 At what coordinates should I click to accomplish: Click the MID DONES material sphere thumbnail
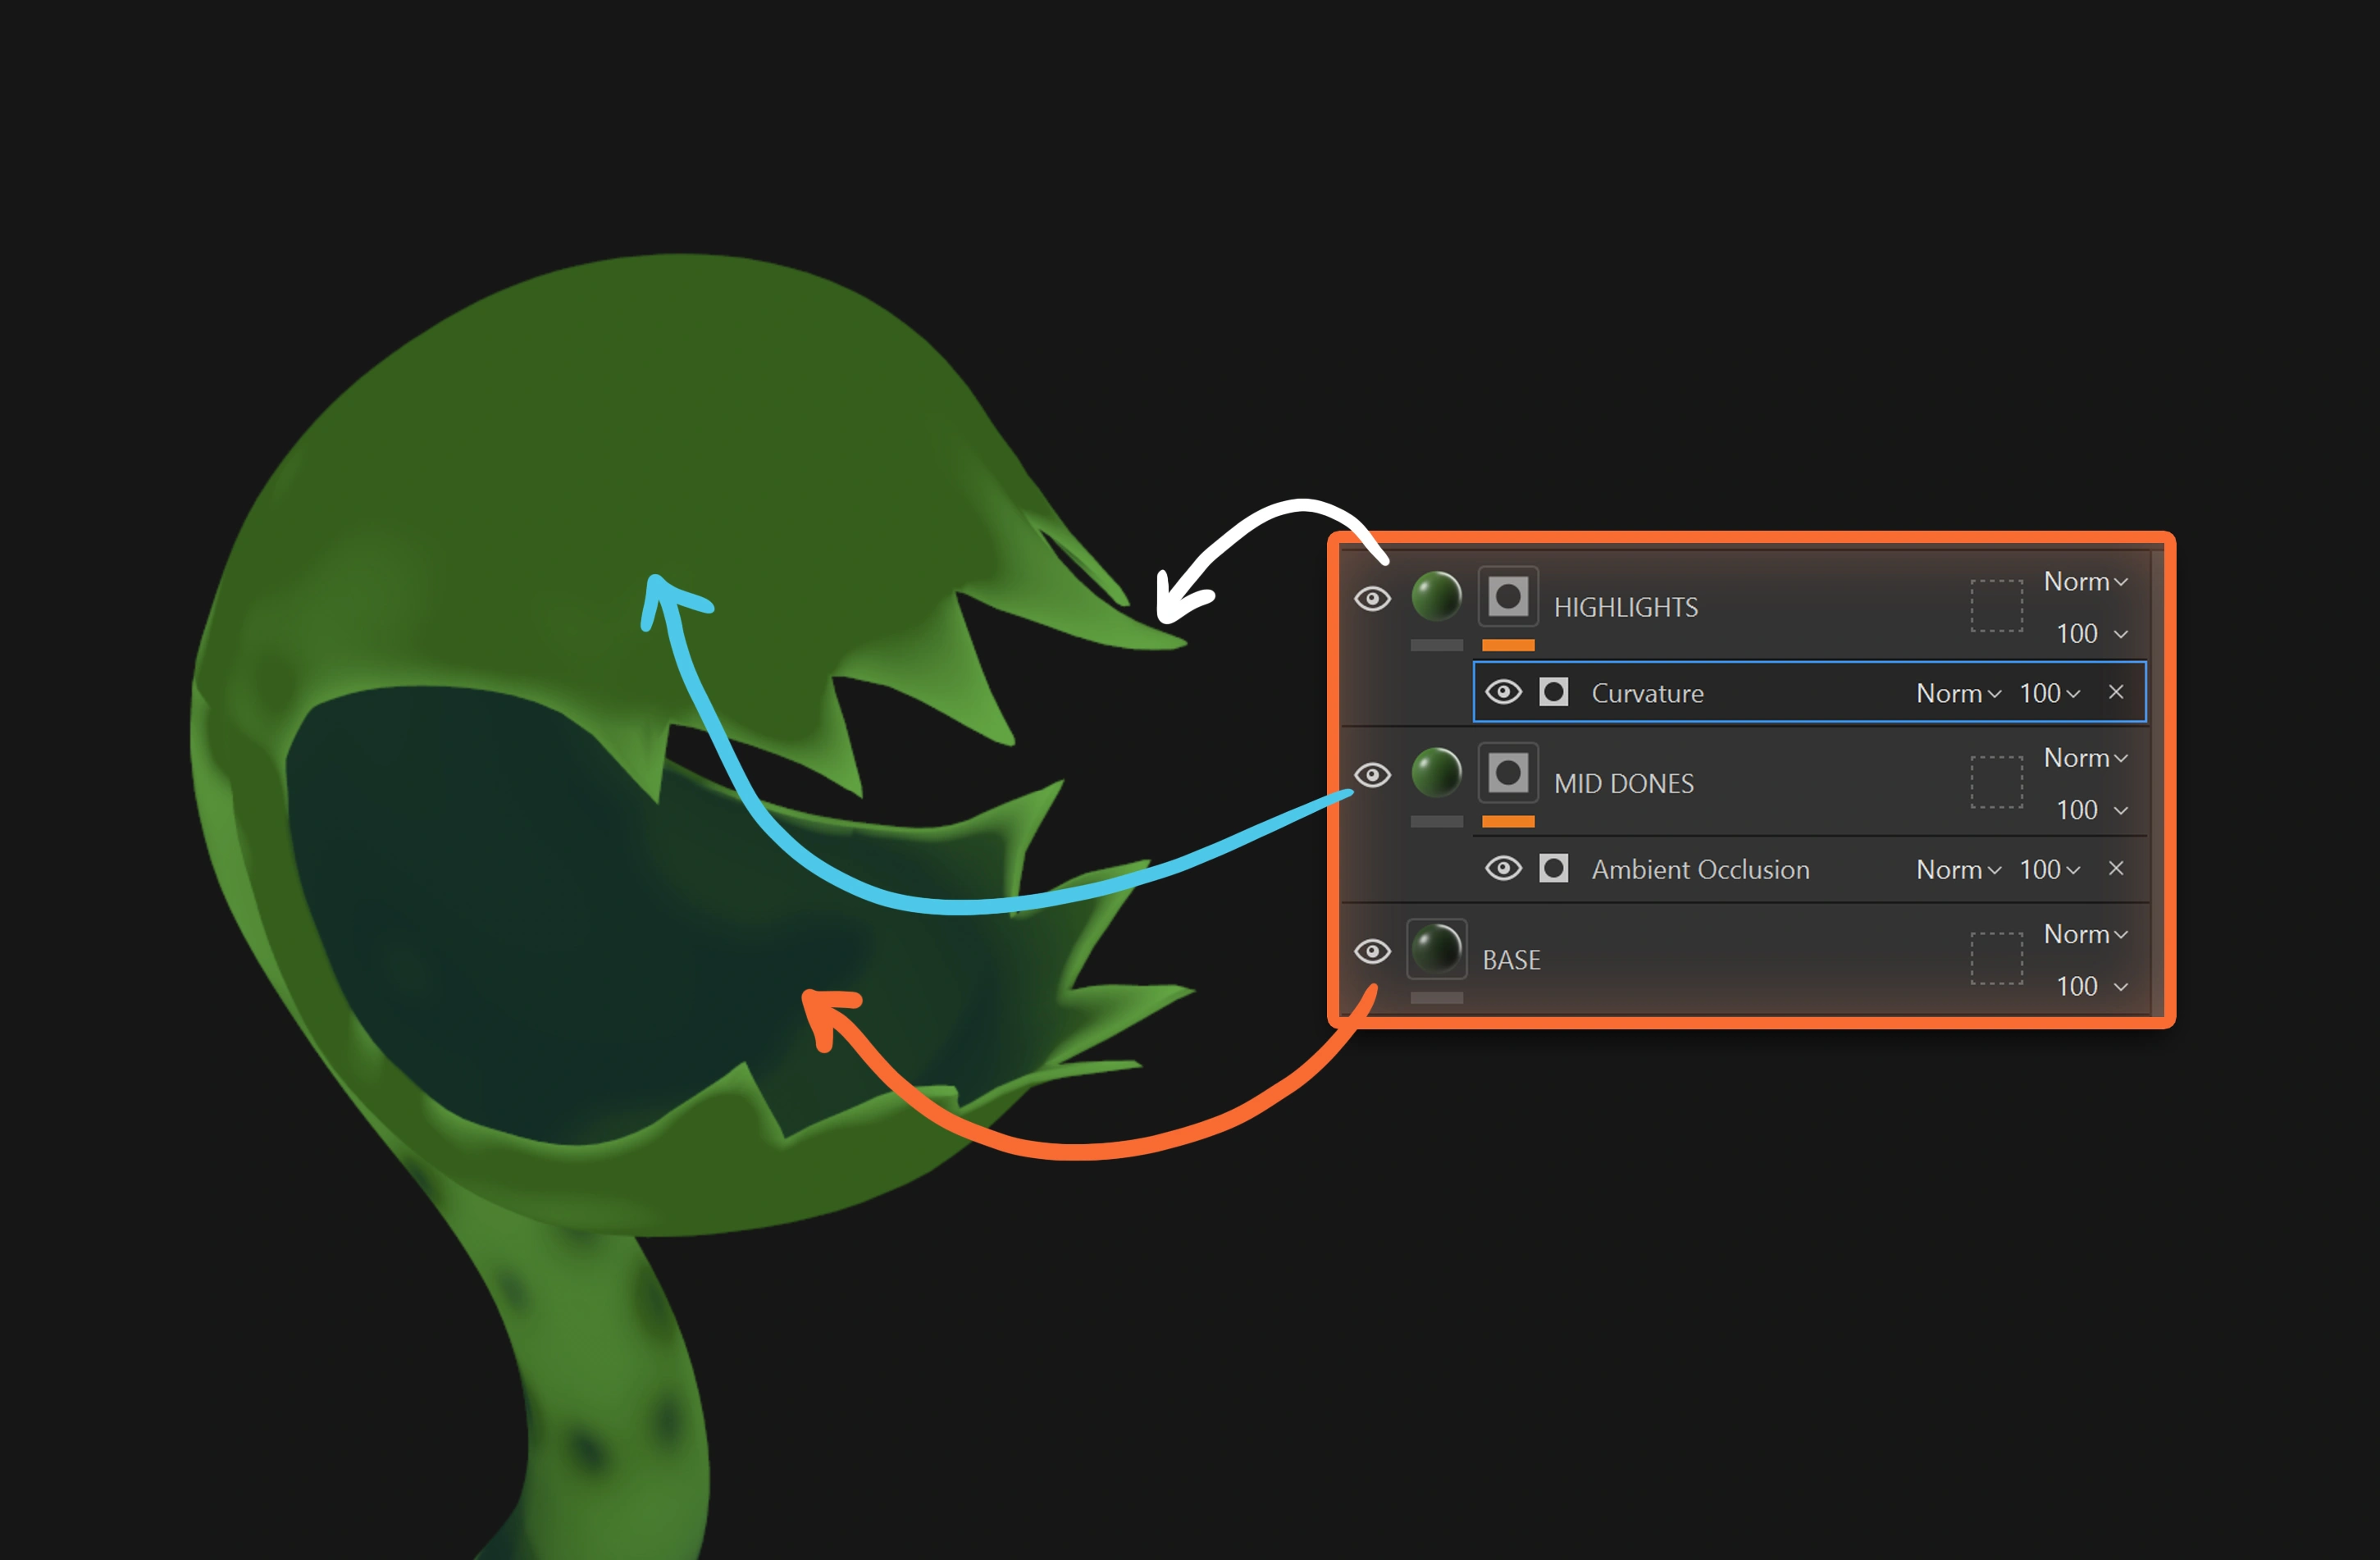click(x=1436, y=772)
